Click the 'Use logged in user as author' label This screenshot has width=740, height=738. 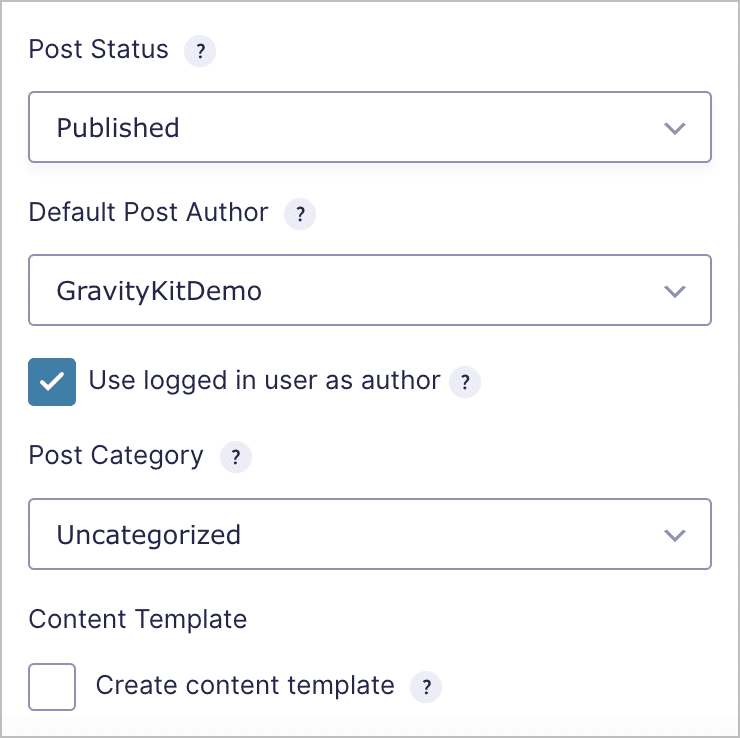(264, 380)
